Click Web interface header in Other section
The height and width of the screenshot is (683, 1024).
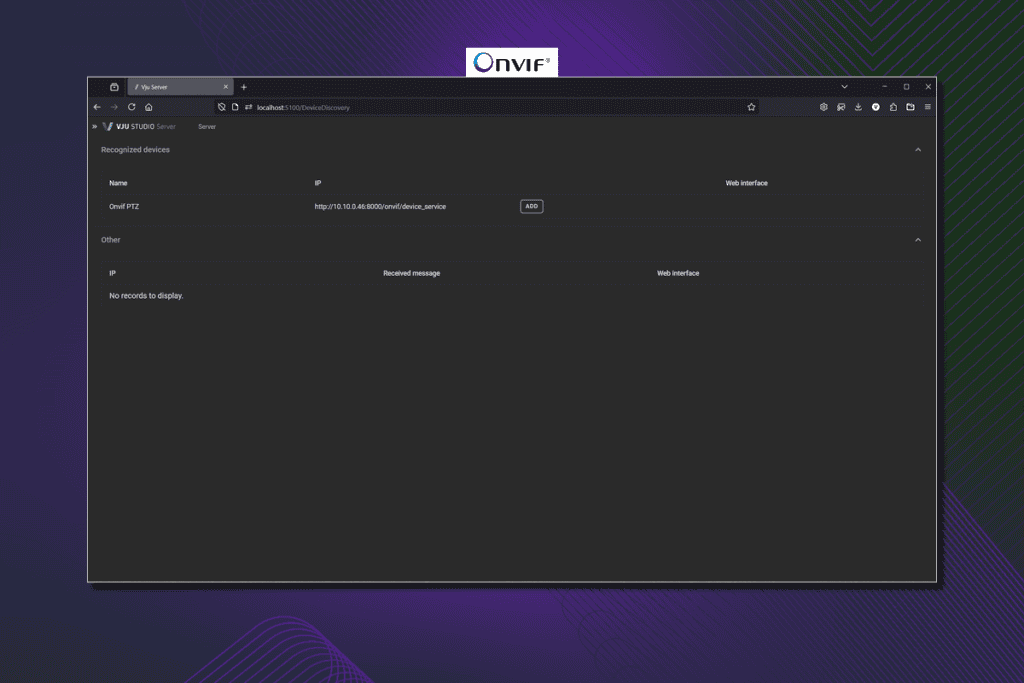click(678, 273)
